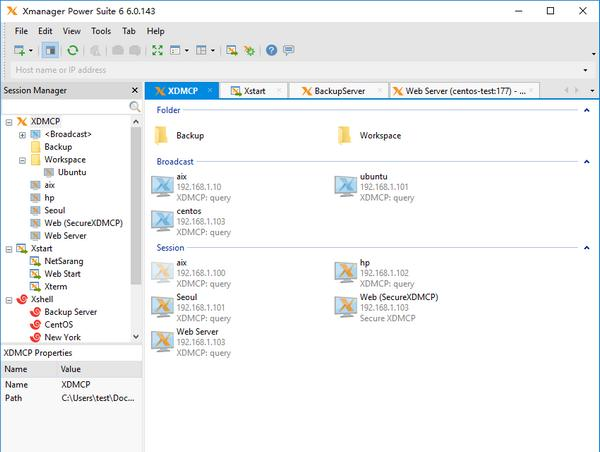
Task: Expand the <Broadcast> tree node
Action: [x=22, y=135]
